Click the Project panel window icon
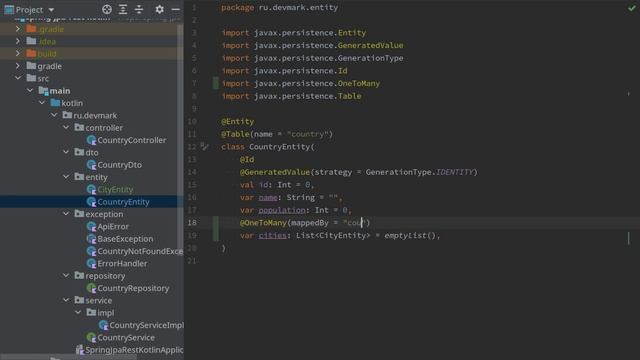This screenshot has height=360, width=640. click(9, 9)
